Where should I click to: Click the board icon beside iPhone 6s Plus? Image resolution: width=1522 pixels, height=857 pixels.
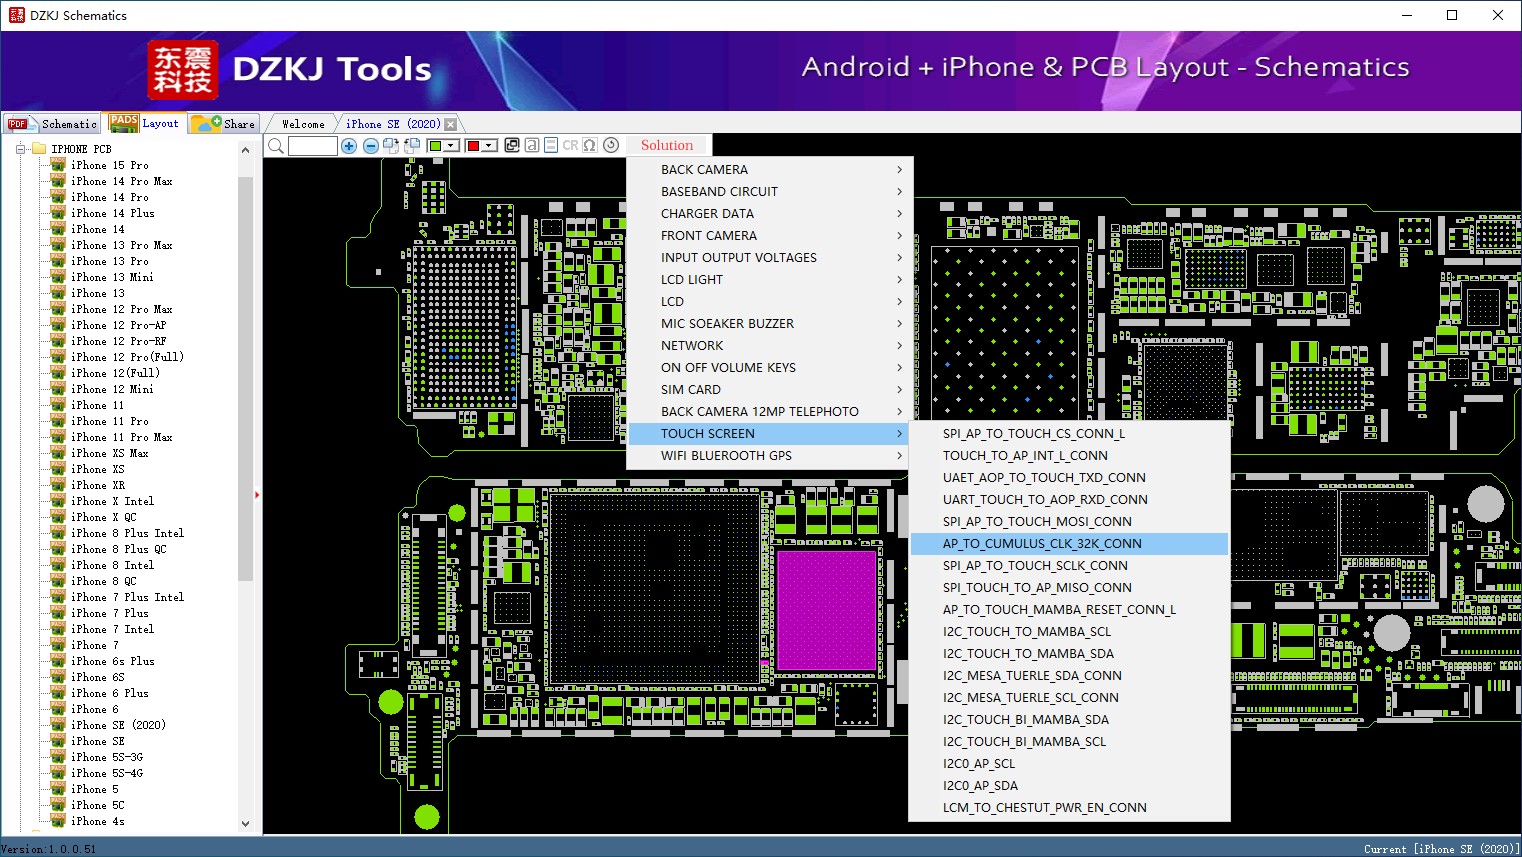58,661
